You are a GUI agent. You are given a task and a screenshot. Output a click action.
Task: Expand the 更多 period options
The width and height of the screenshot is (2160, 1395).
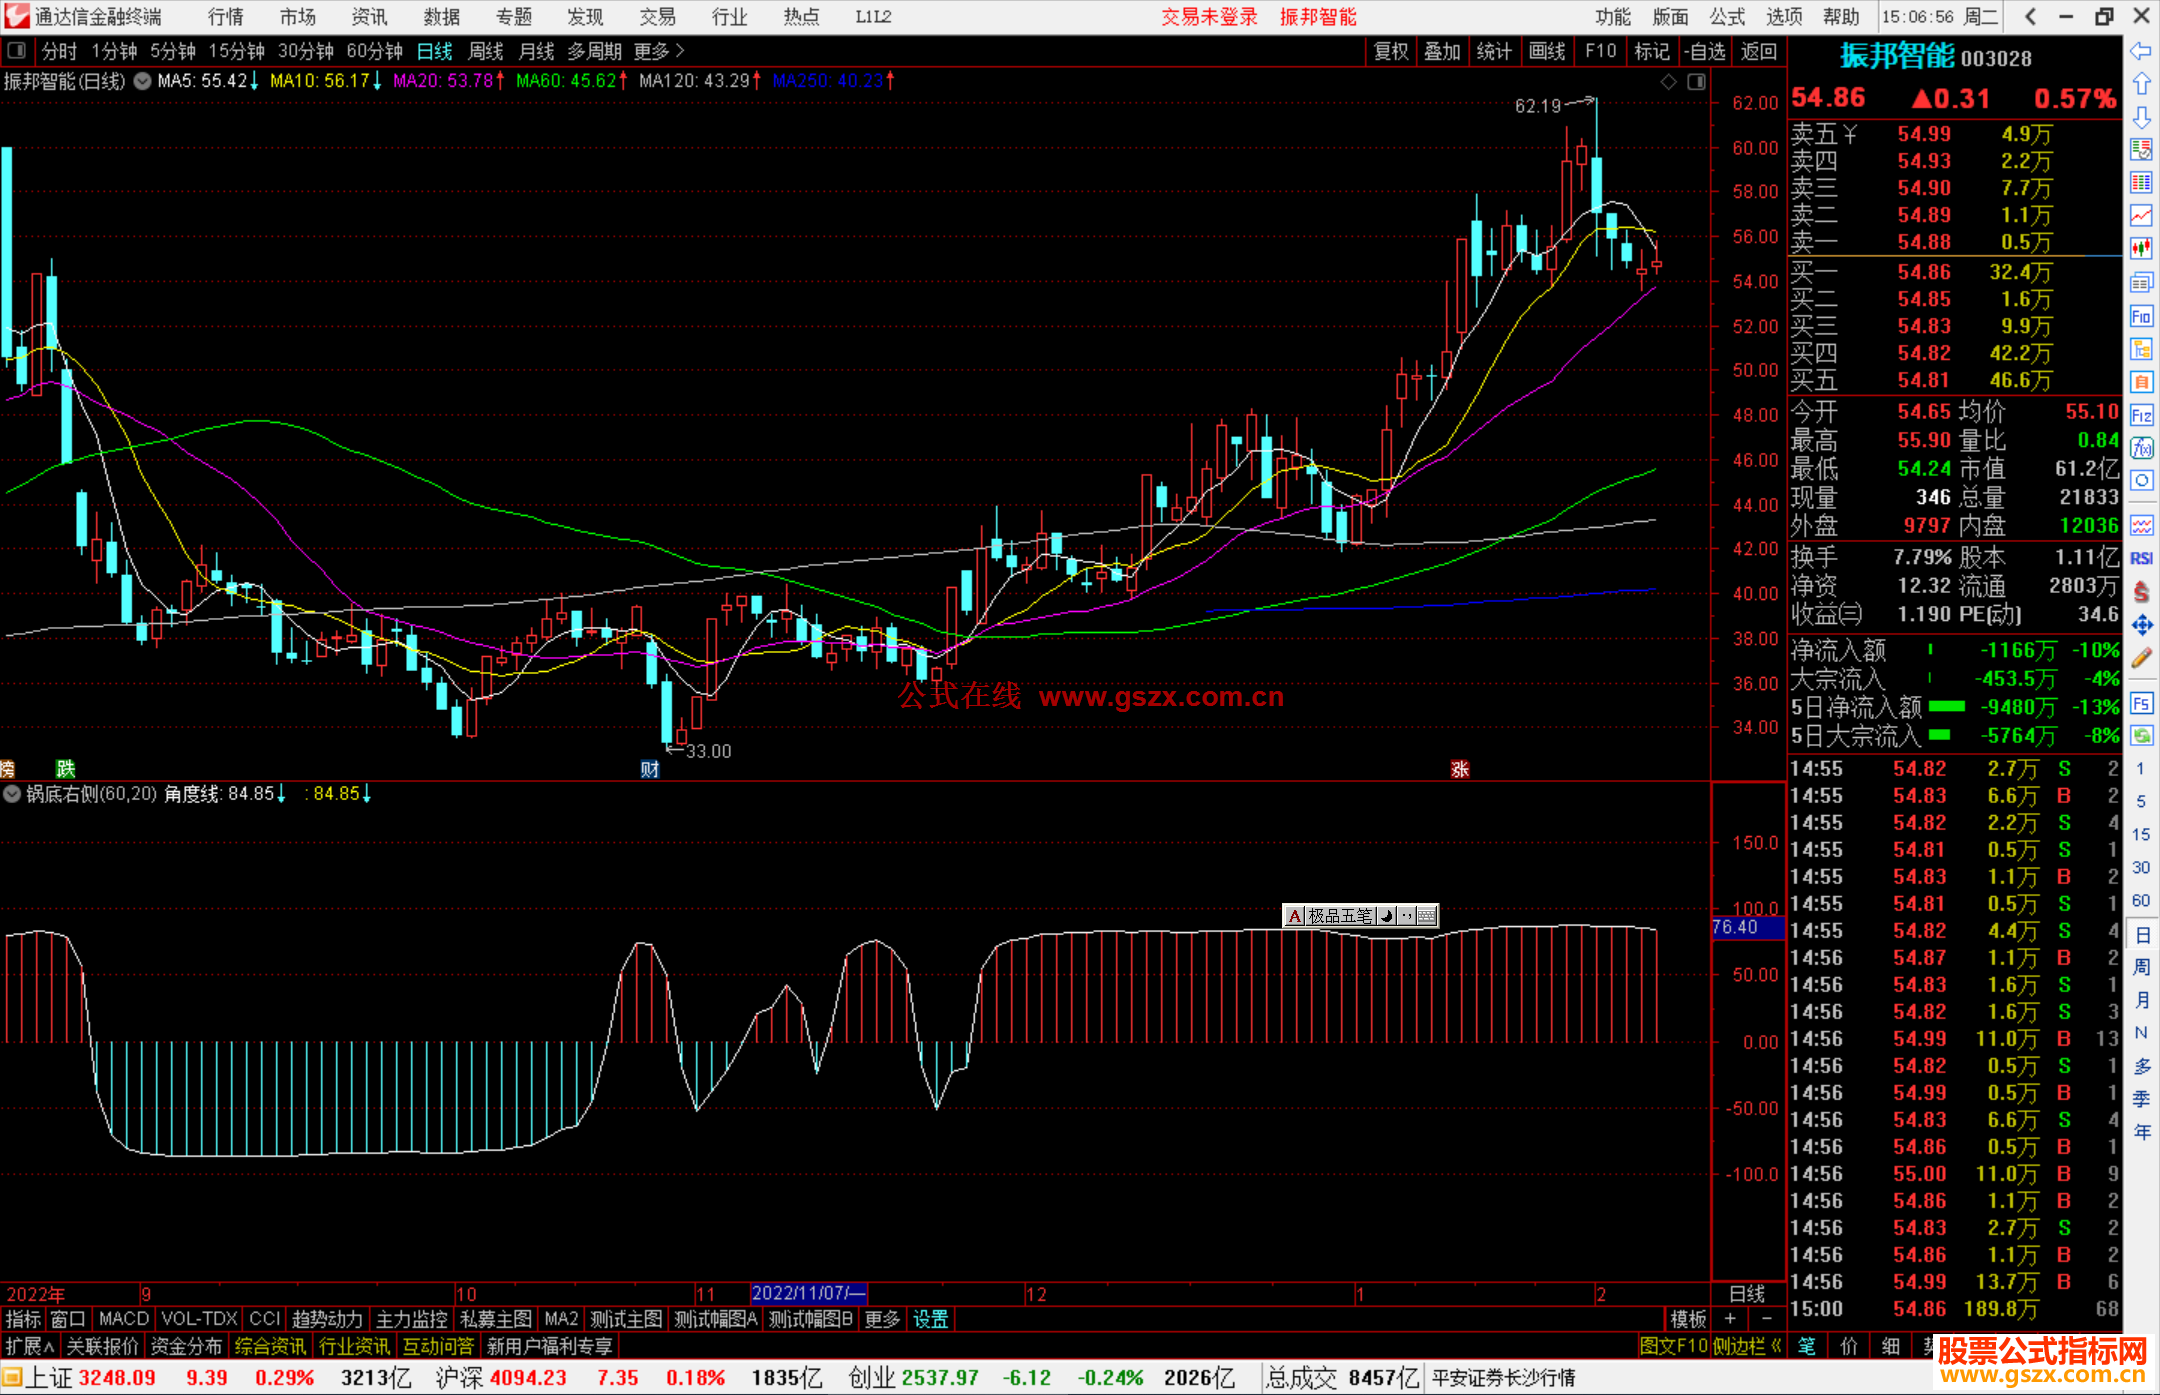tap(658, 51)
